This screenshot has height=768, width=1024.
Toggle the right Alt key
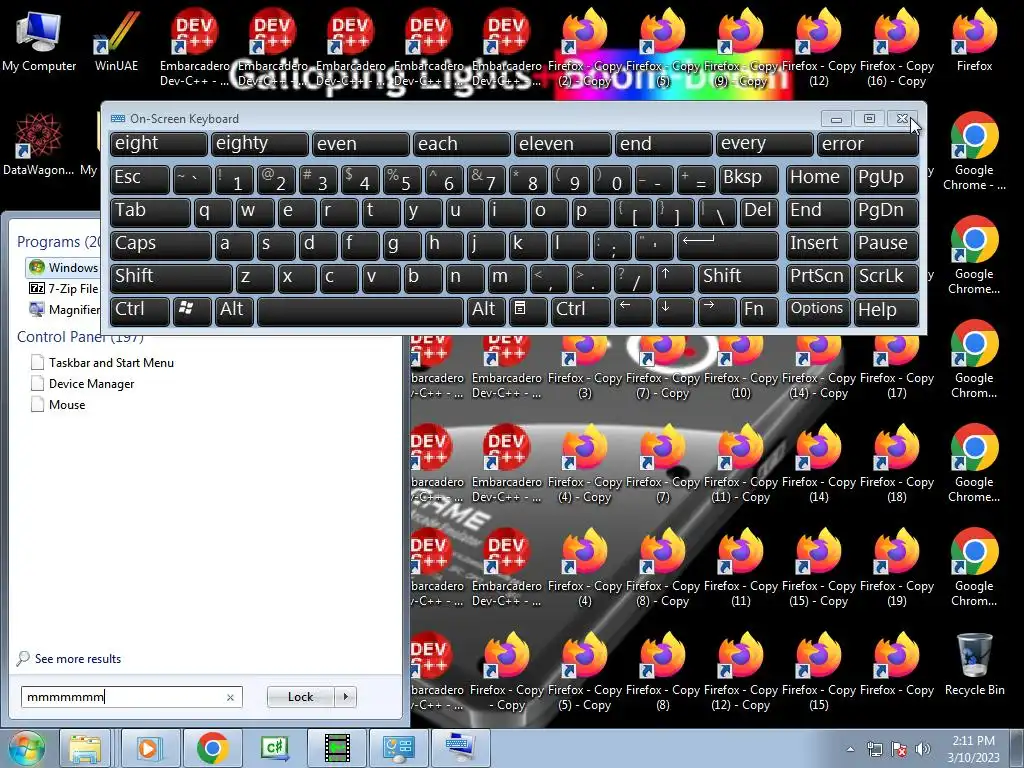(486, 311)
